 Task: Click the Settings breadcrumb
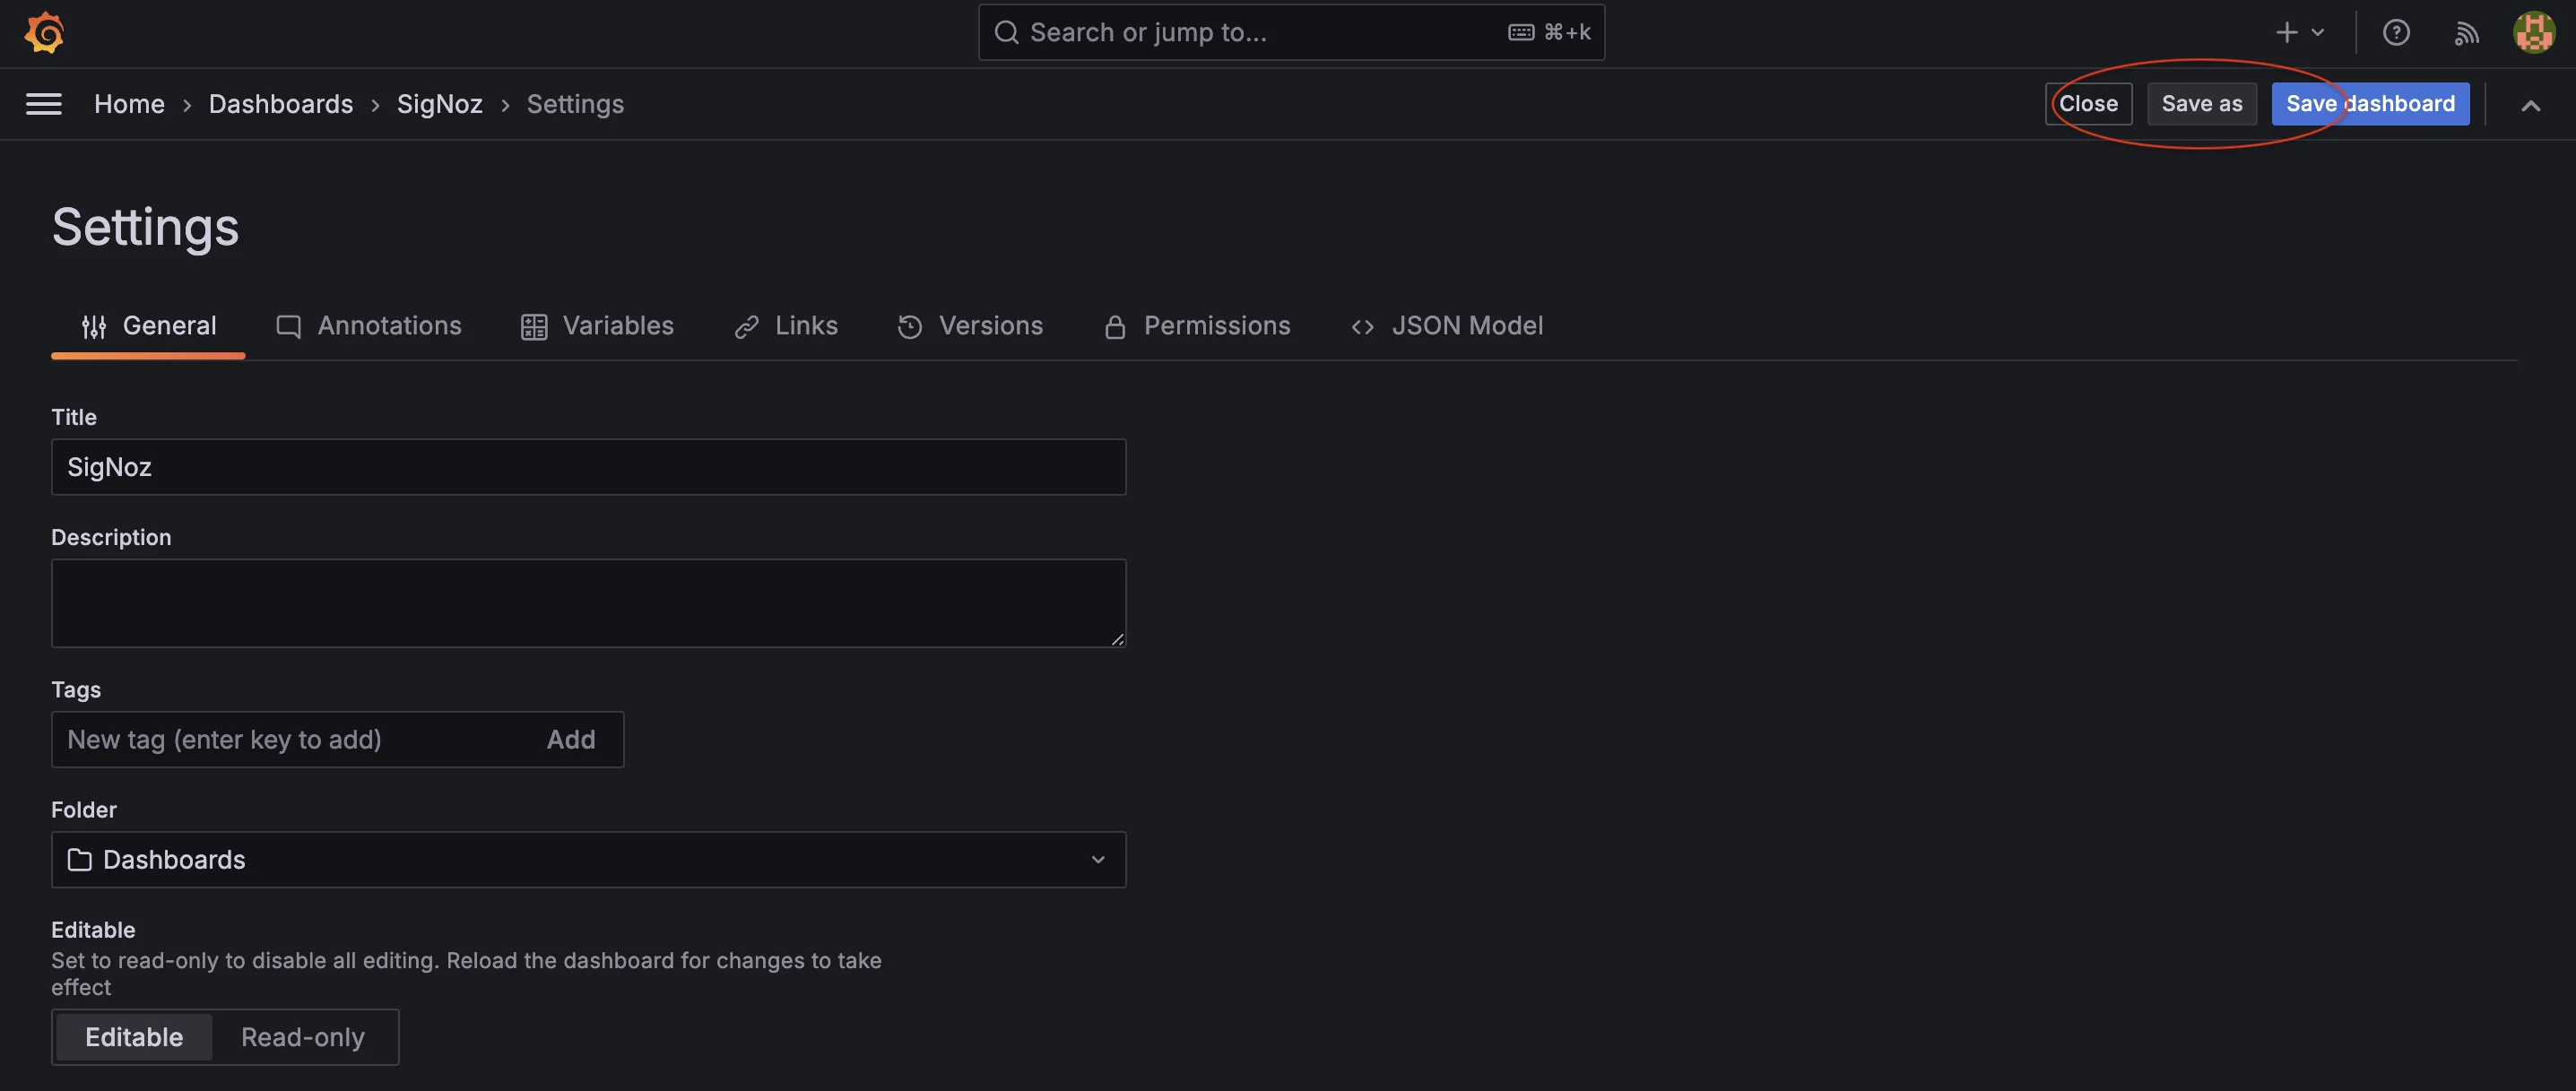pos(575,104)
